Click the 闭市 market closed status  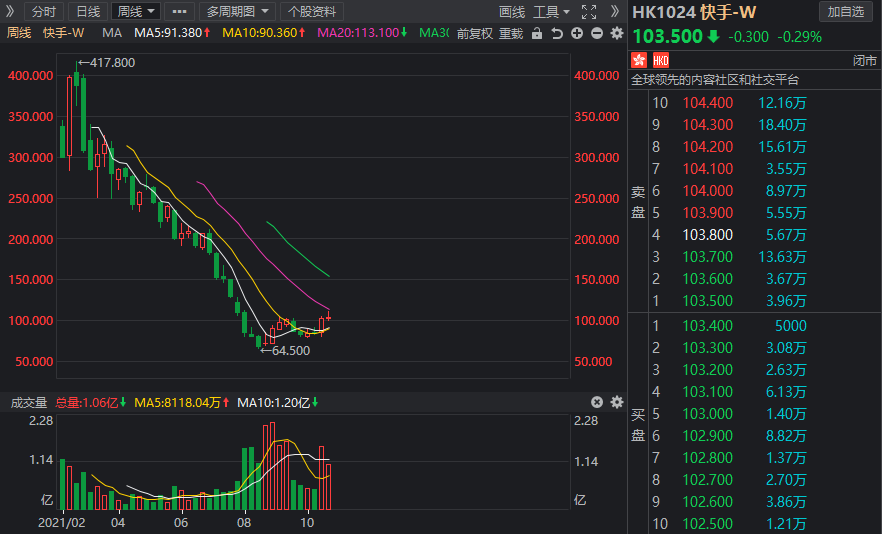pos(865,60)
